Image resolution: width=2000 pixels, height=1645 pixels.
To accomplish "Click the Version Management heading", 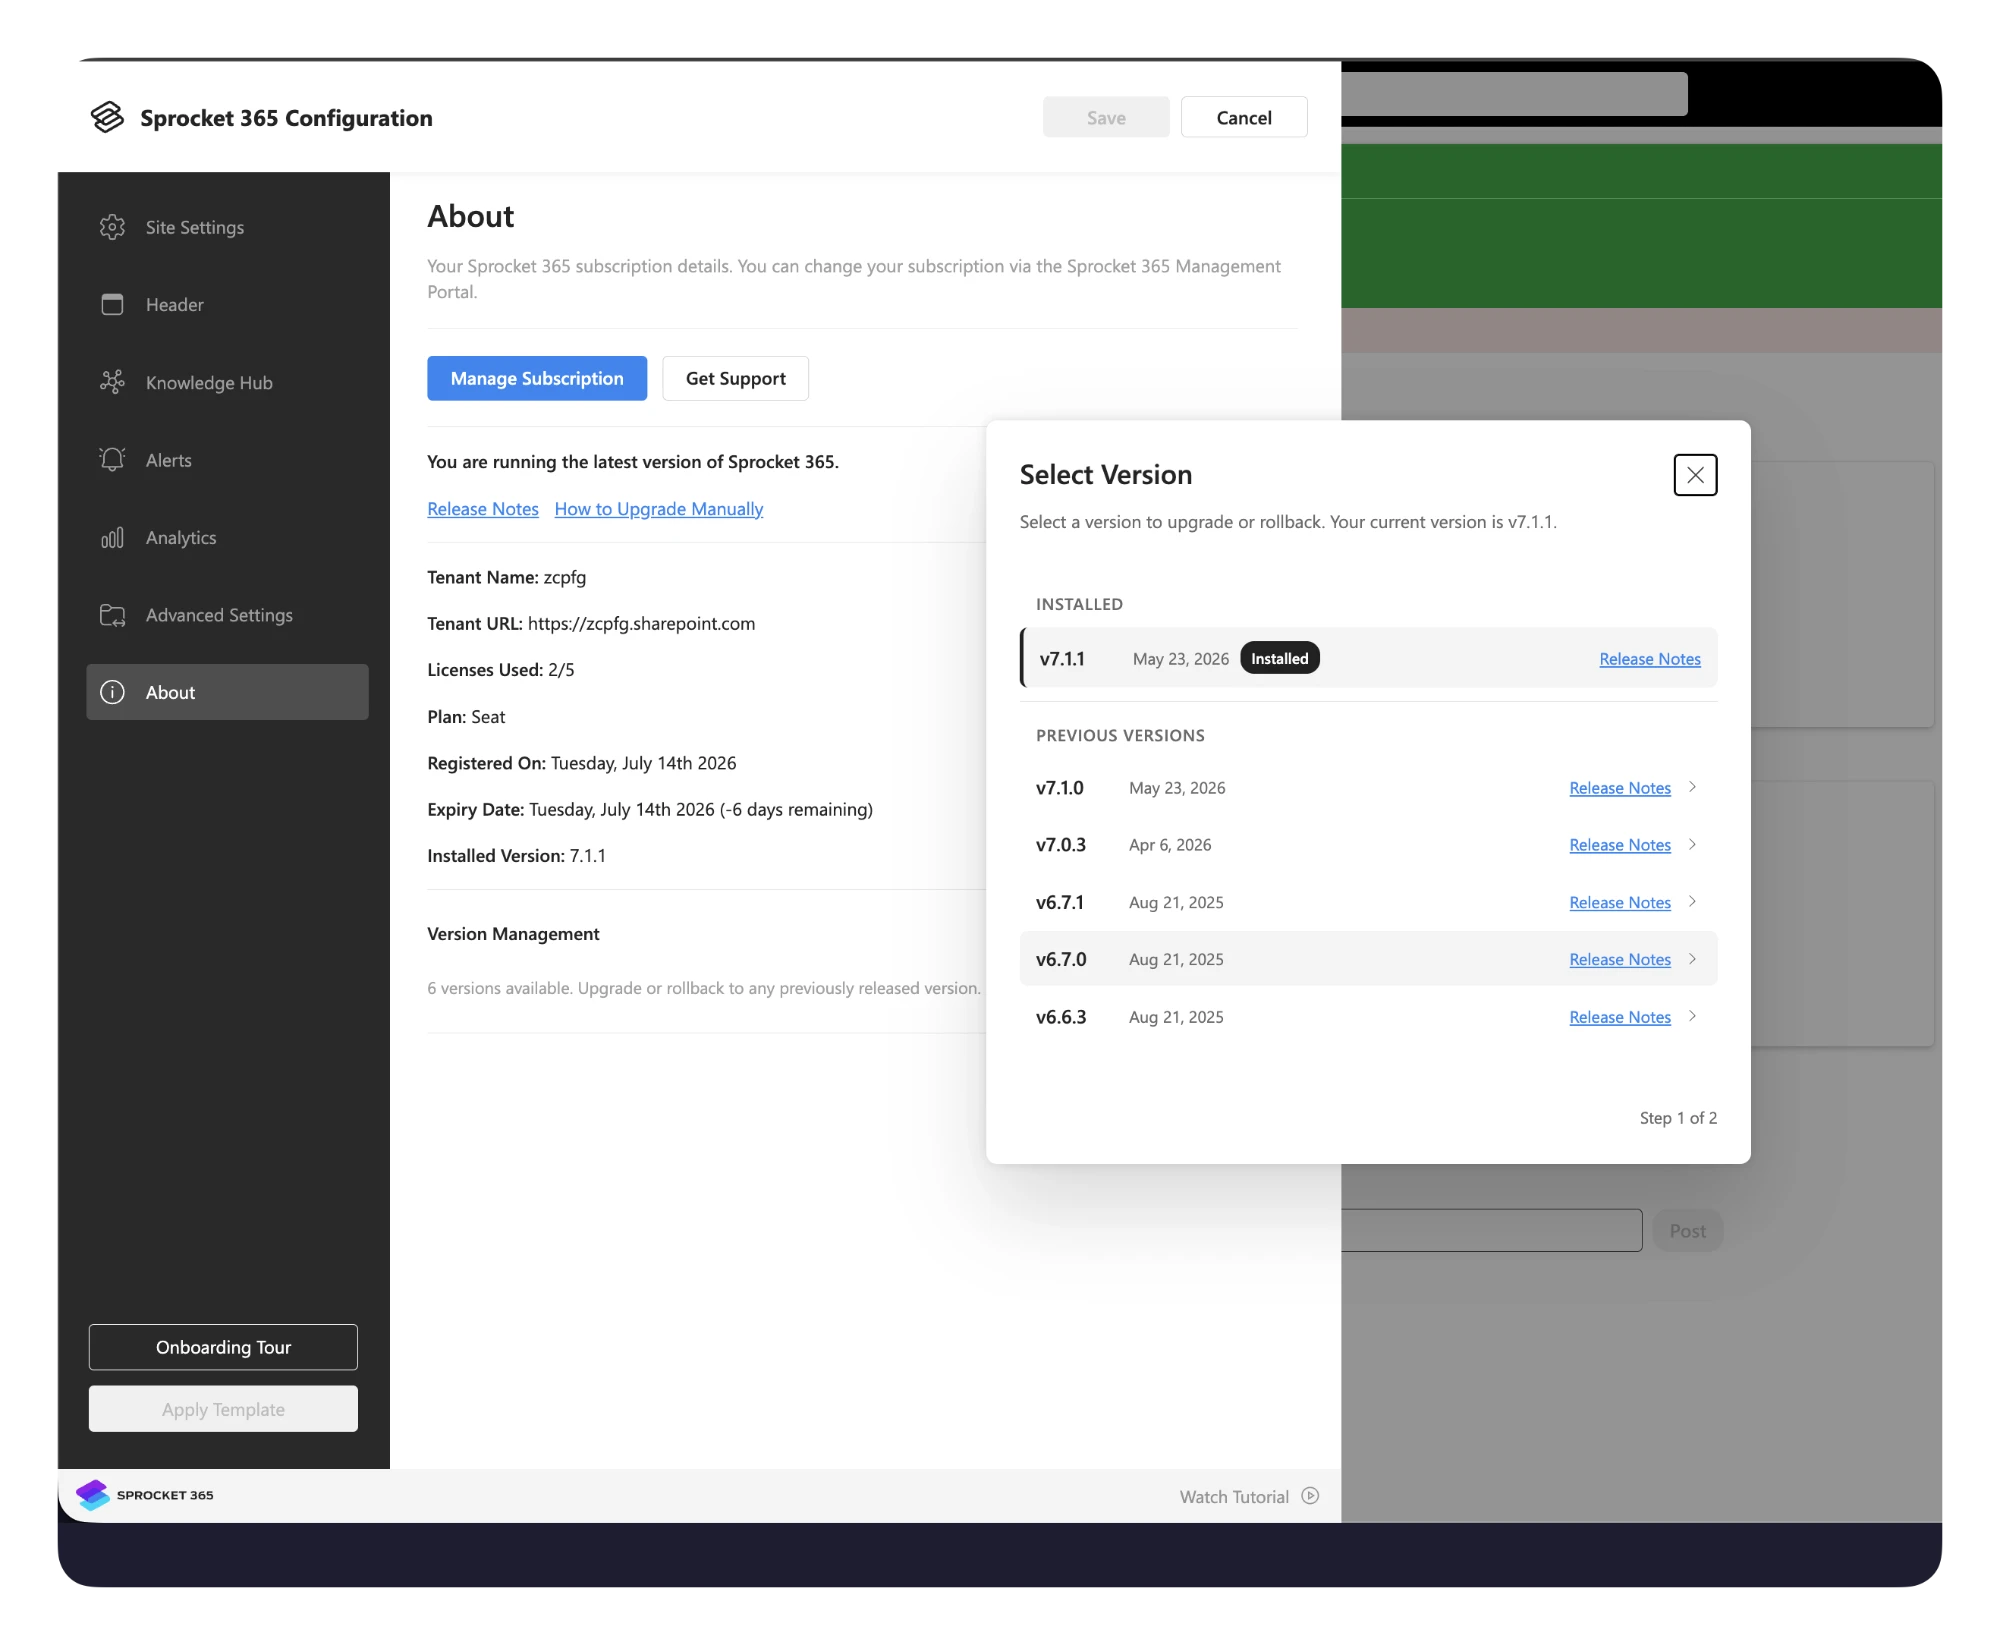I will (513, 934).
